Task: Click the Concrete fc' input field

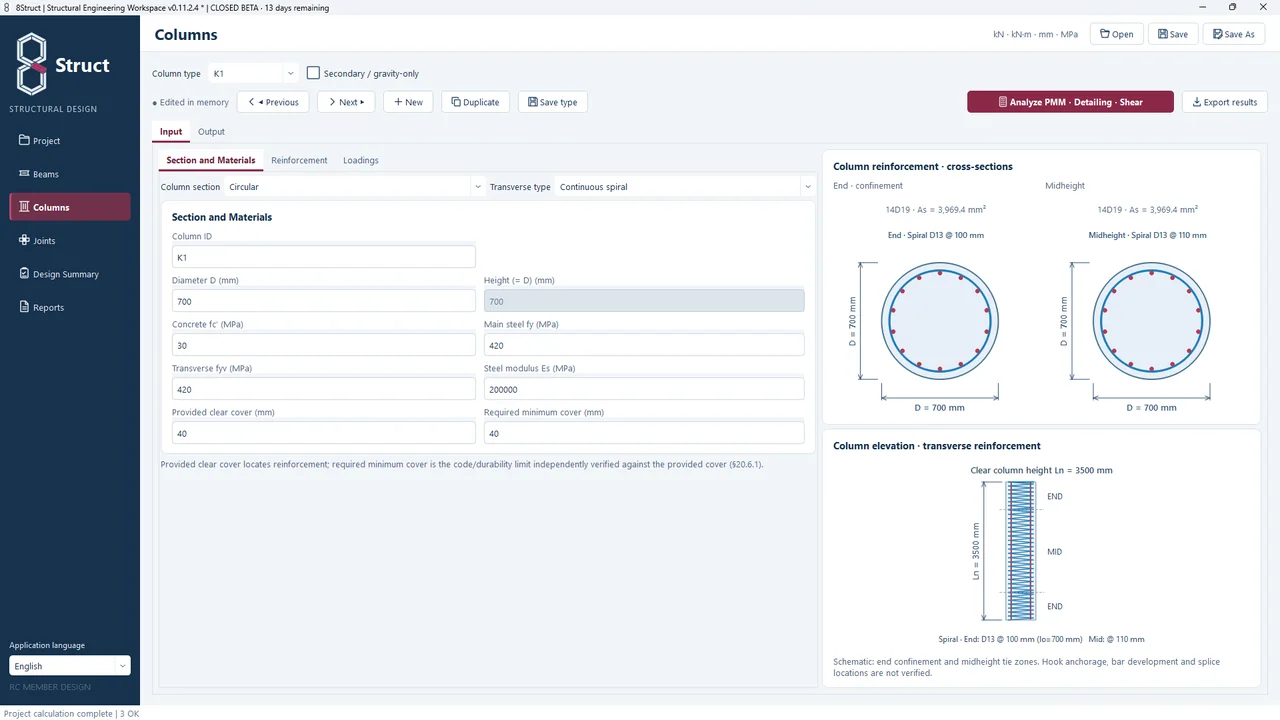Action: coord(324,345)
